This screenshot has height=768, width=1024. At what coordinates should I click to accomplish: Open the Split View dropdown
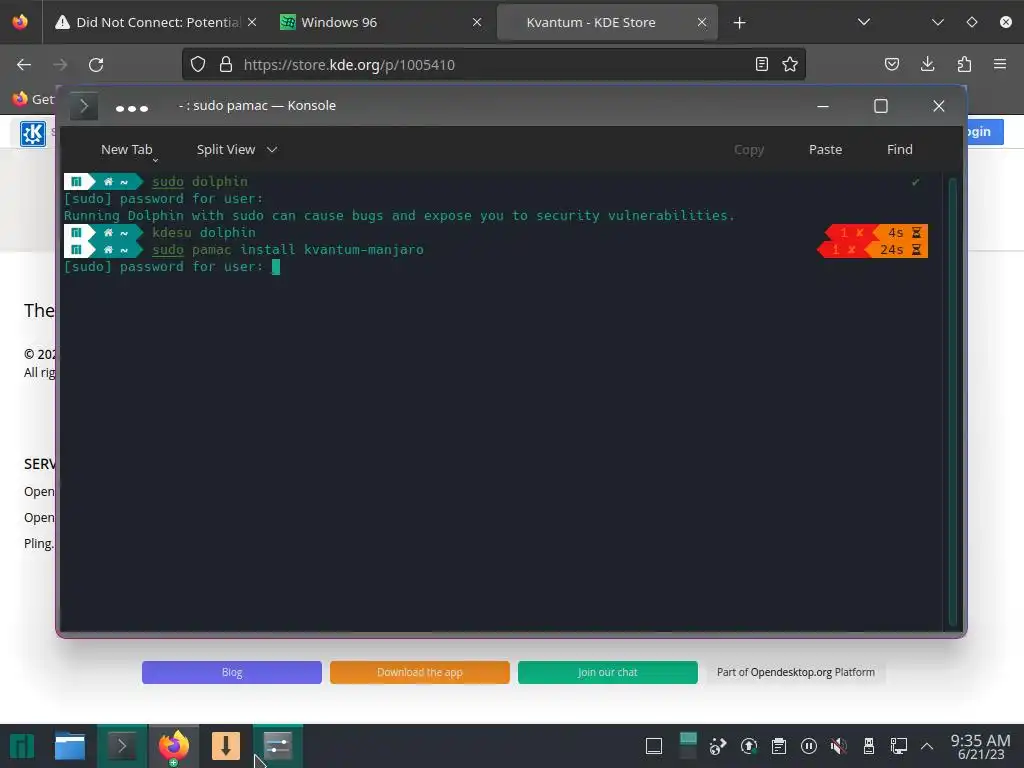(237, 150)
